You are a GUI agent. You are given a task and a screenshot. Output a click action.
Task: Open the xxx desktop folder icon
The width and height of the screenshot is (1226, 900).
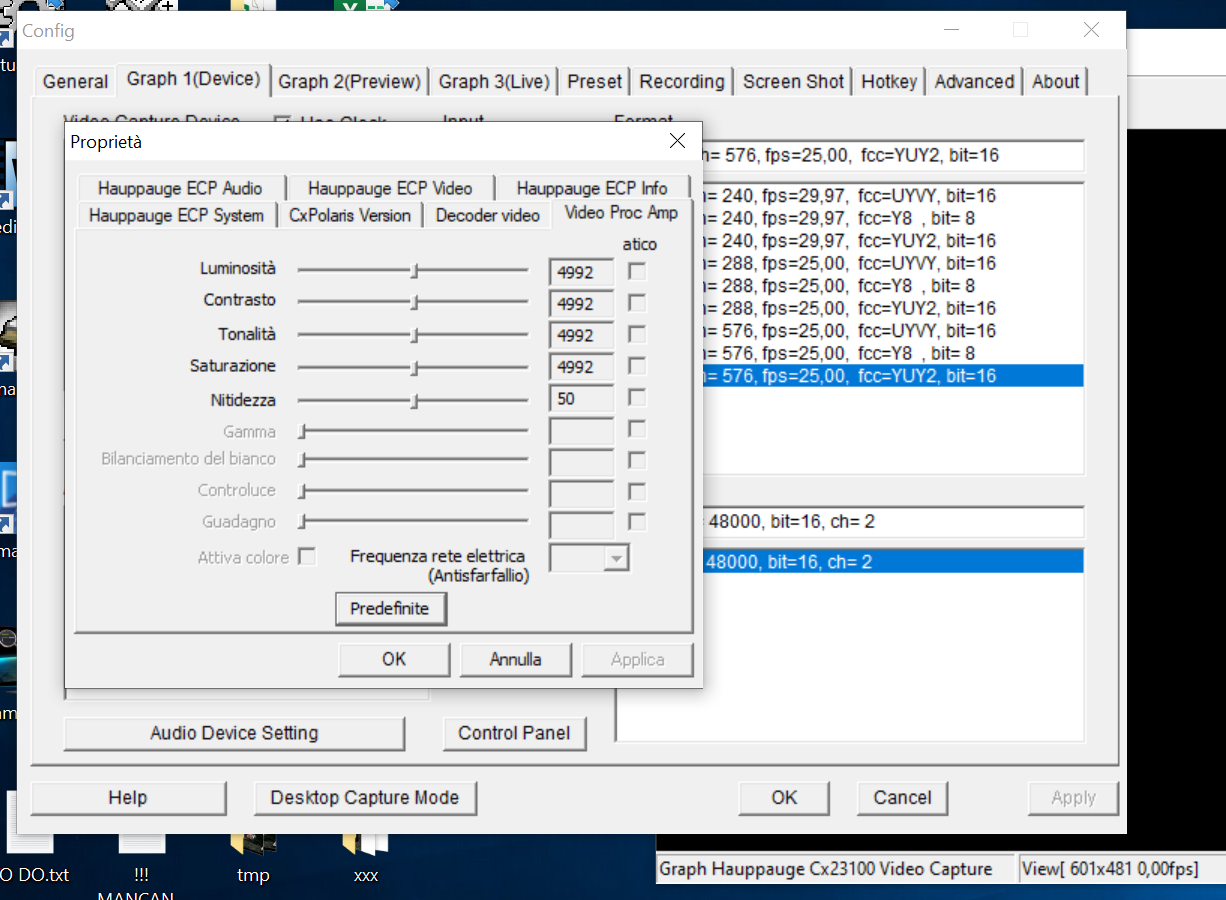[x=365, y=855]
